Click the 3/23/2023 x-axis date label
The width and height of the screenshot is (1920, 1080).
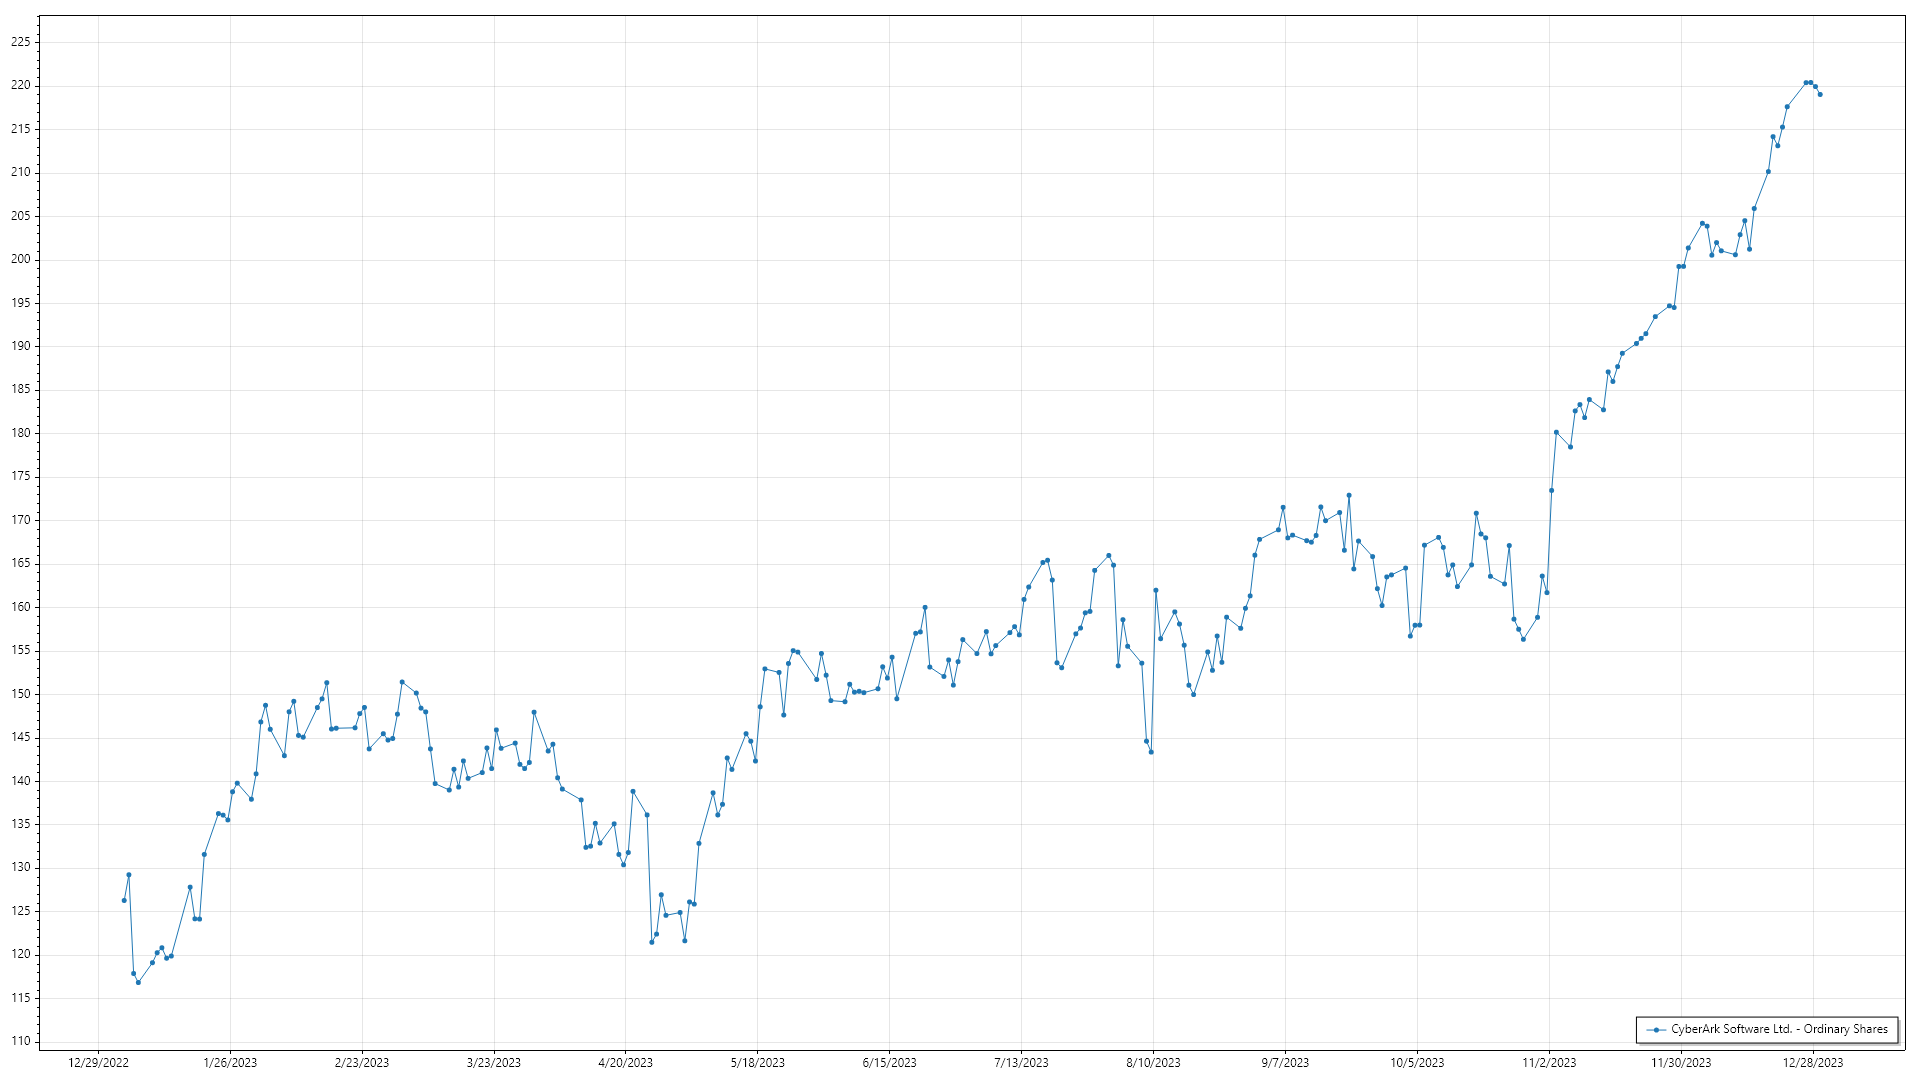494,1062
